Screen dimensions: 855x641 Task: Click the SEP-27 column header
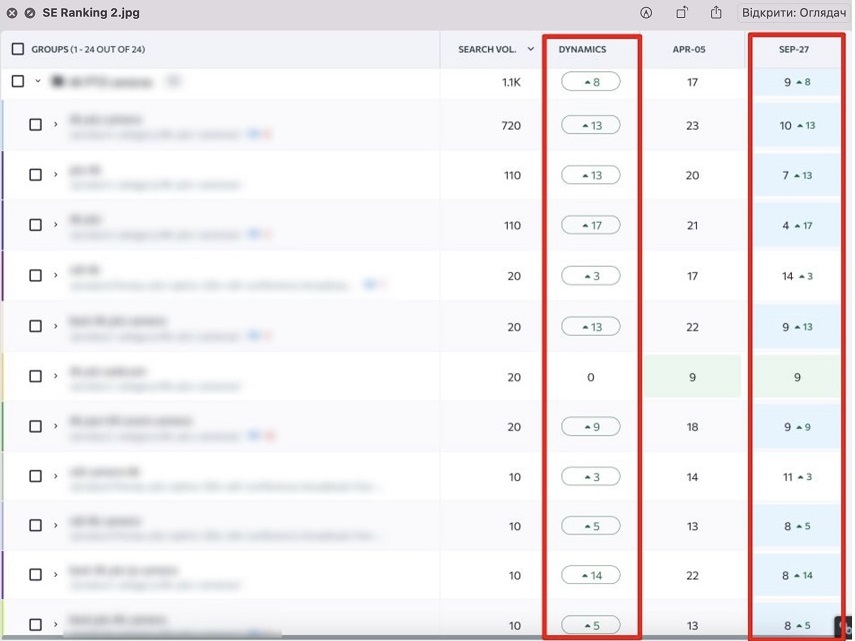[x=796, y=48]
